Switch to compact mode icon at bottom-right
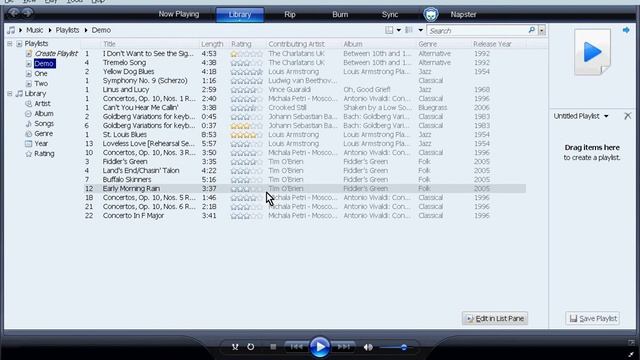This screenshot has height=360, width=640. coord(631,355)
